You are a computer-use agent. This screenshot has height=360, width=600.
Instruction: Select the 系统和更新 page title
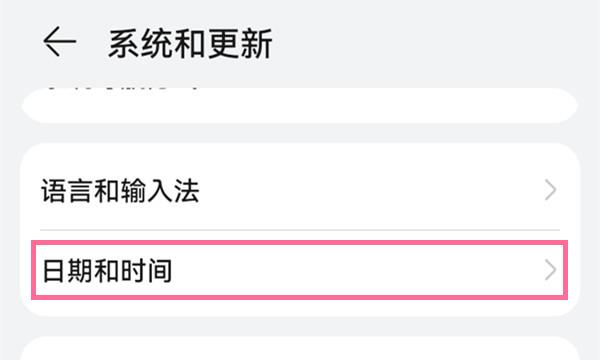pyautogui.click(x=190, y=44)
